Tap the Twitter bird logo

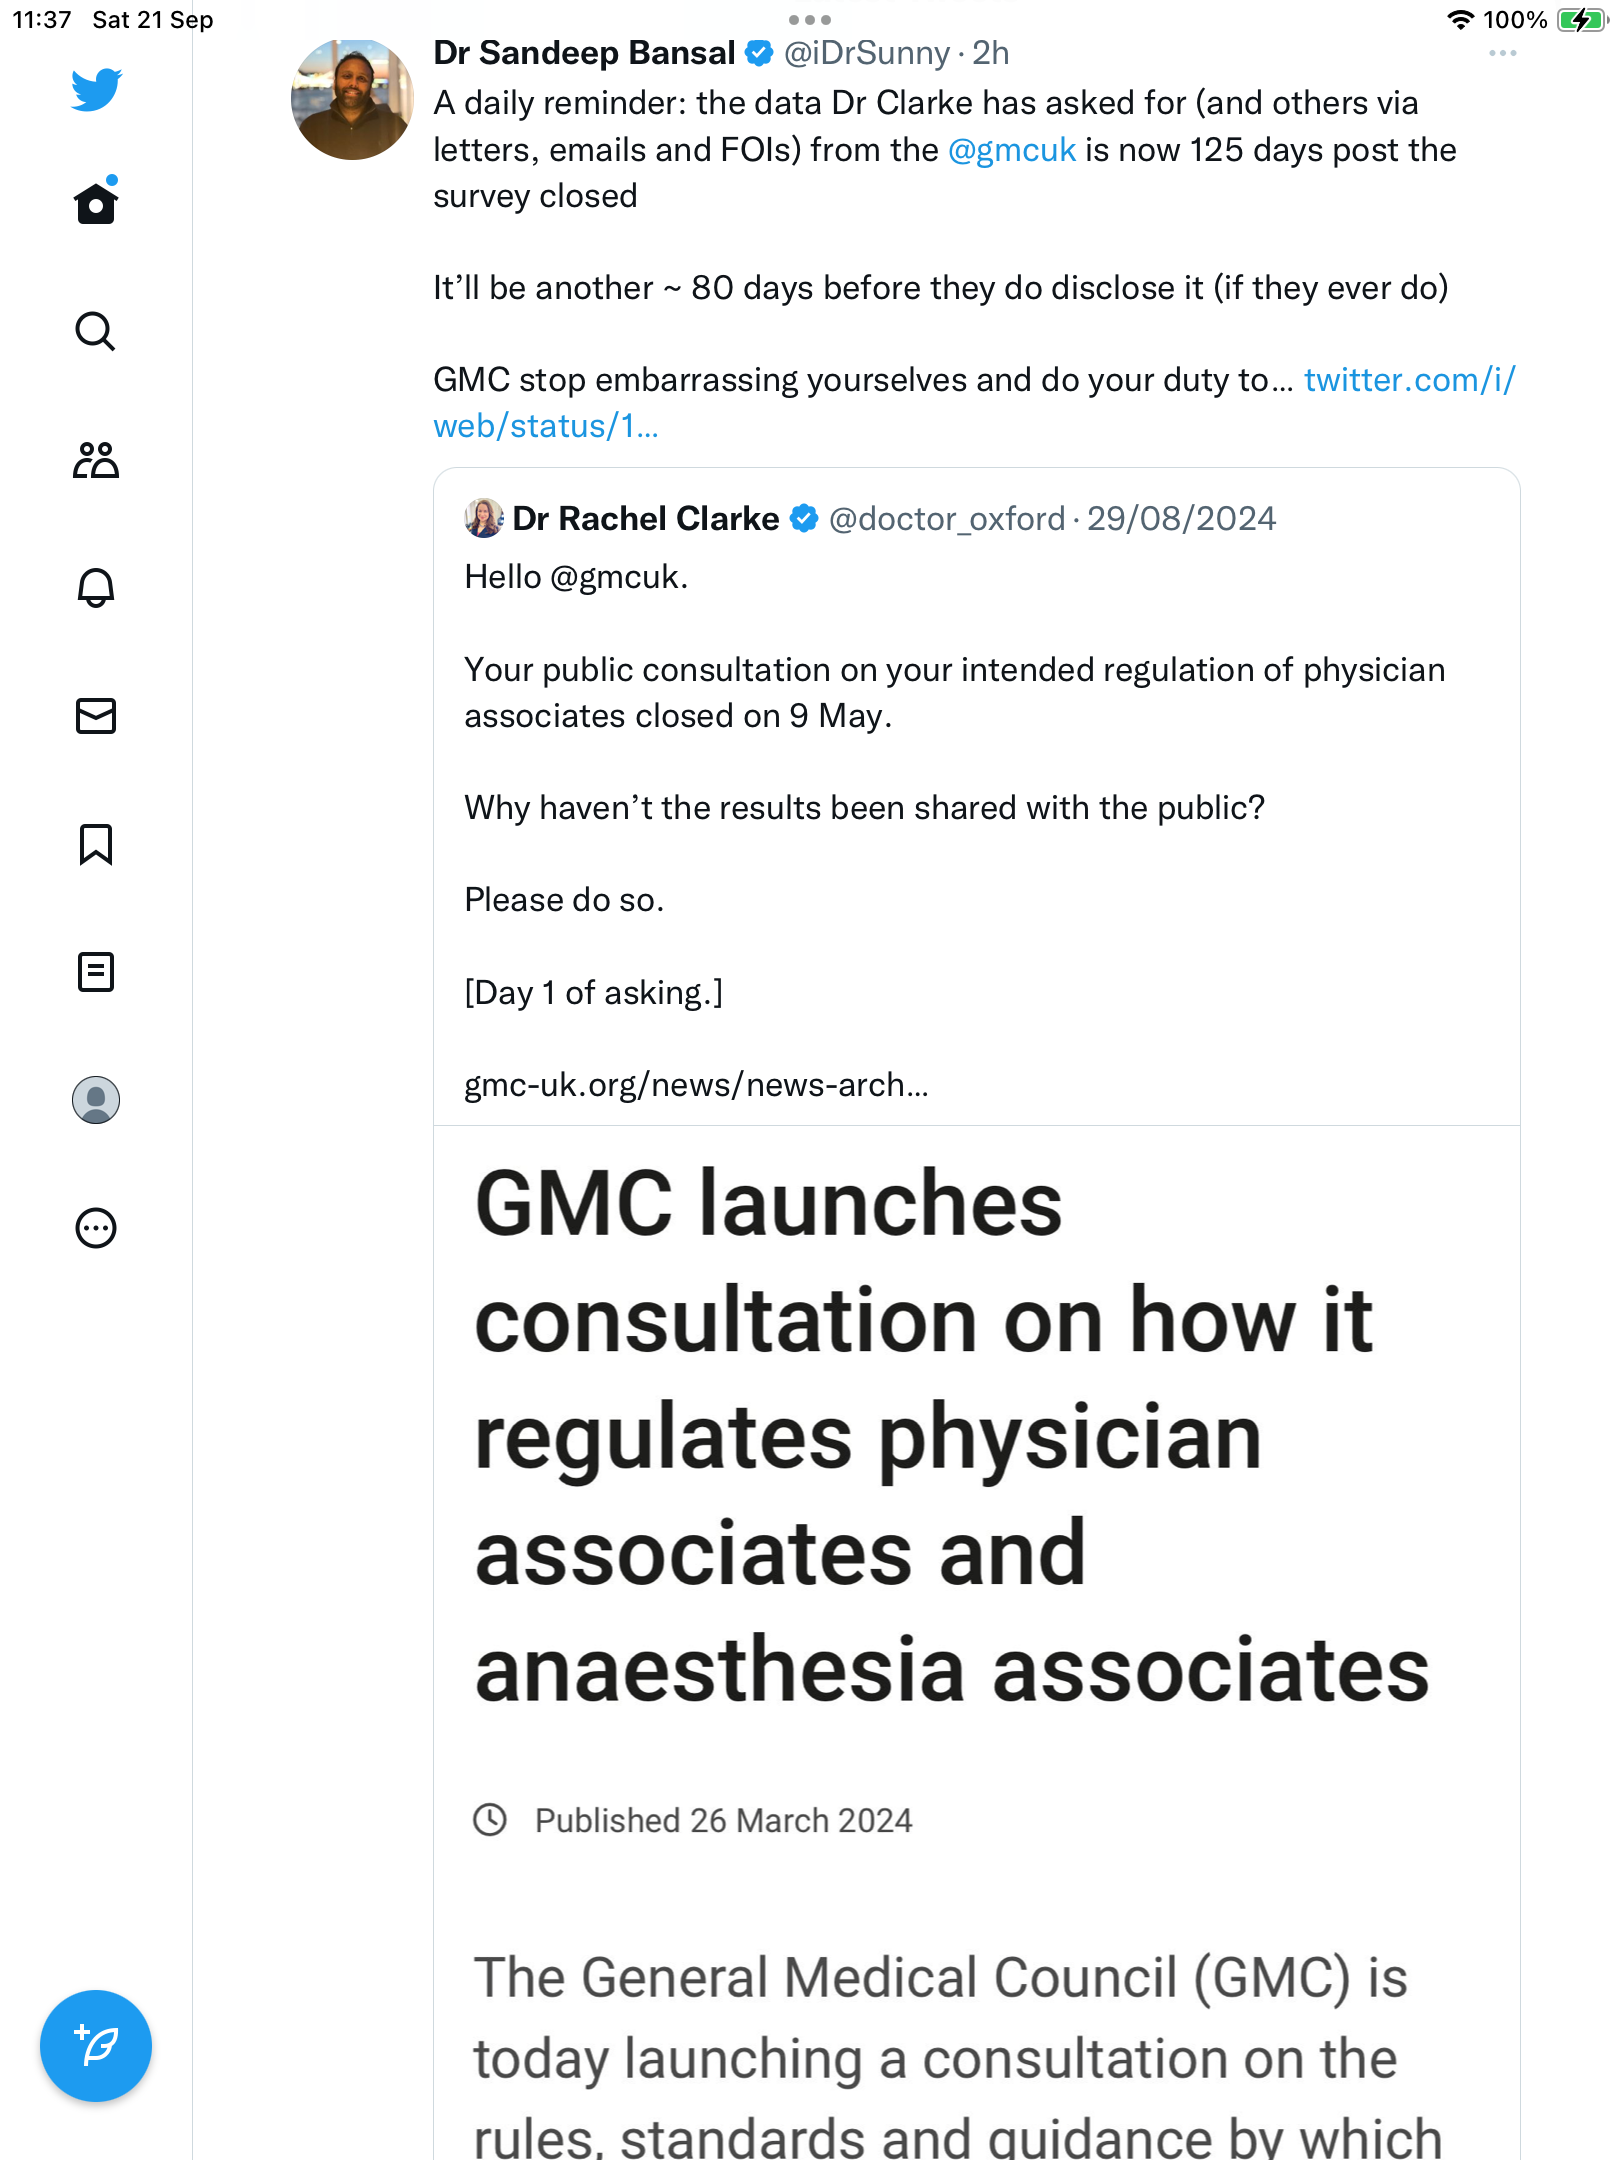click(96, 90)
